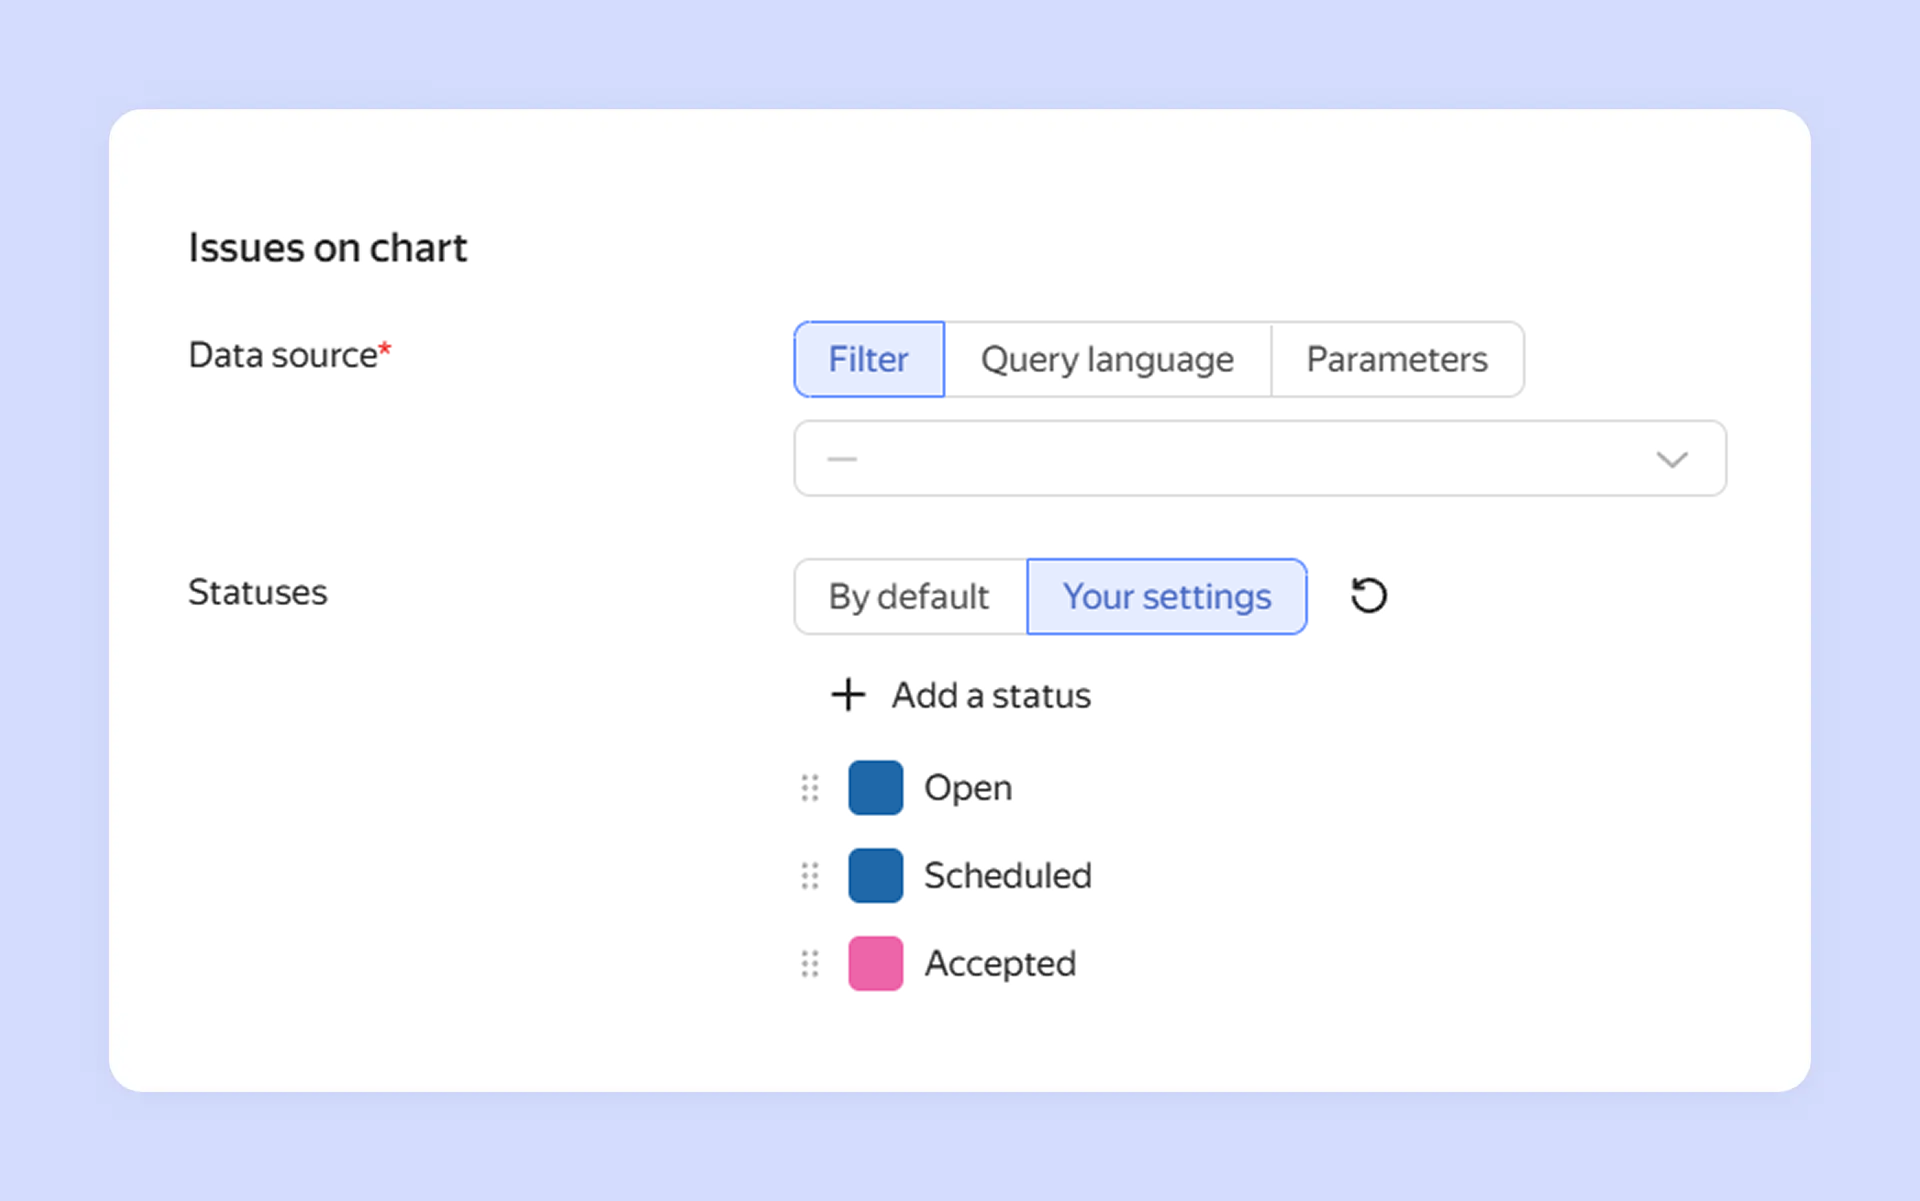Click the plus icon for adding status
This screenshot has width=1920, height=1201.
(848, 695)
